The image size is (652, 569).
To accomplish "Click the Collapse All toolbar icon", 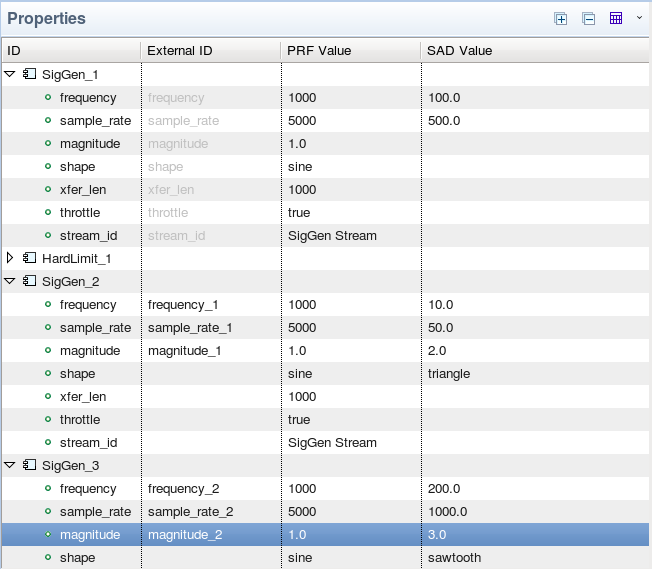I will point(588,19).
